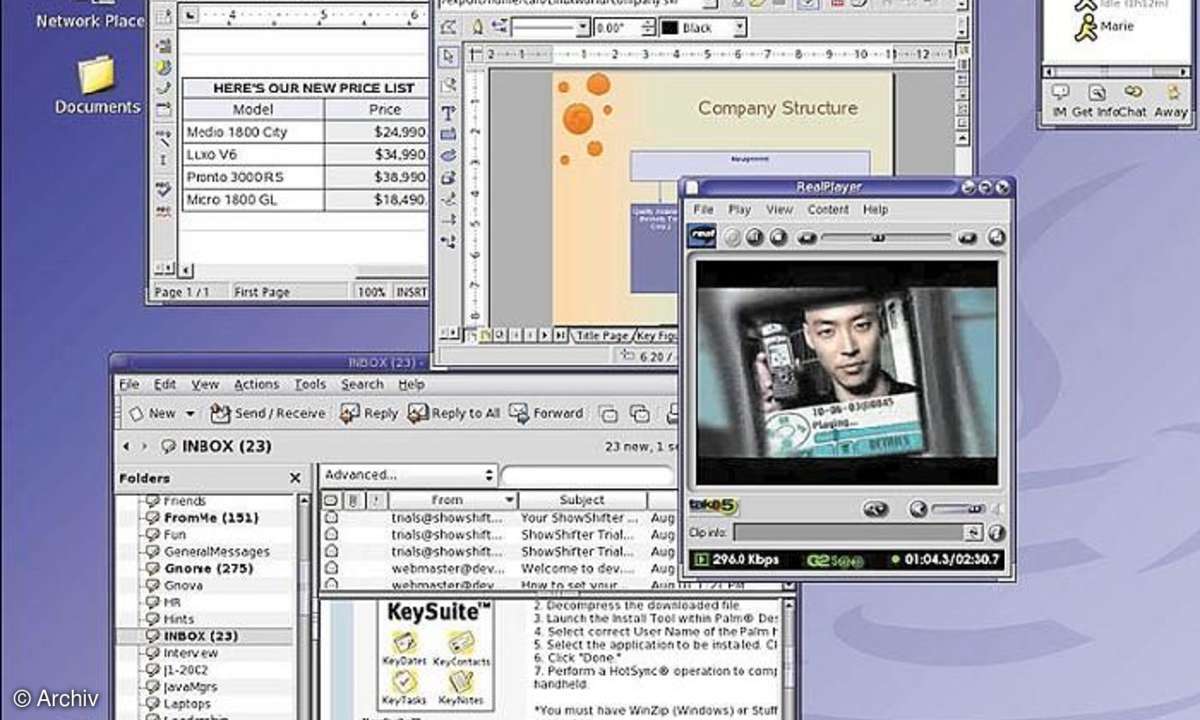Click the take5 logo in RealPlayer

pos(712,508)
